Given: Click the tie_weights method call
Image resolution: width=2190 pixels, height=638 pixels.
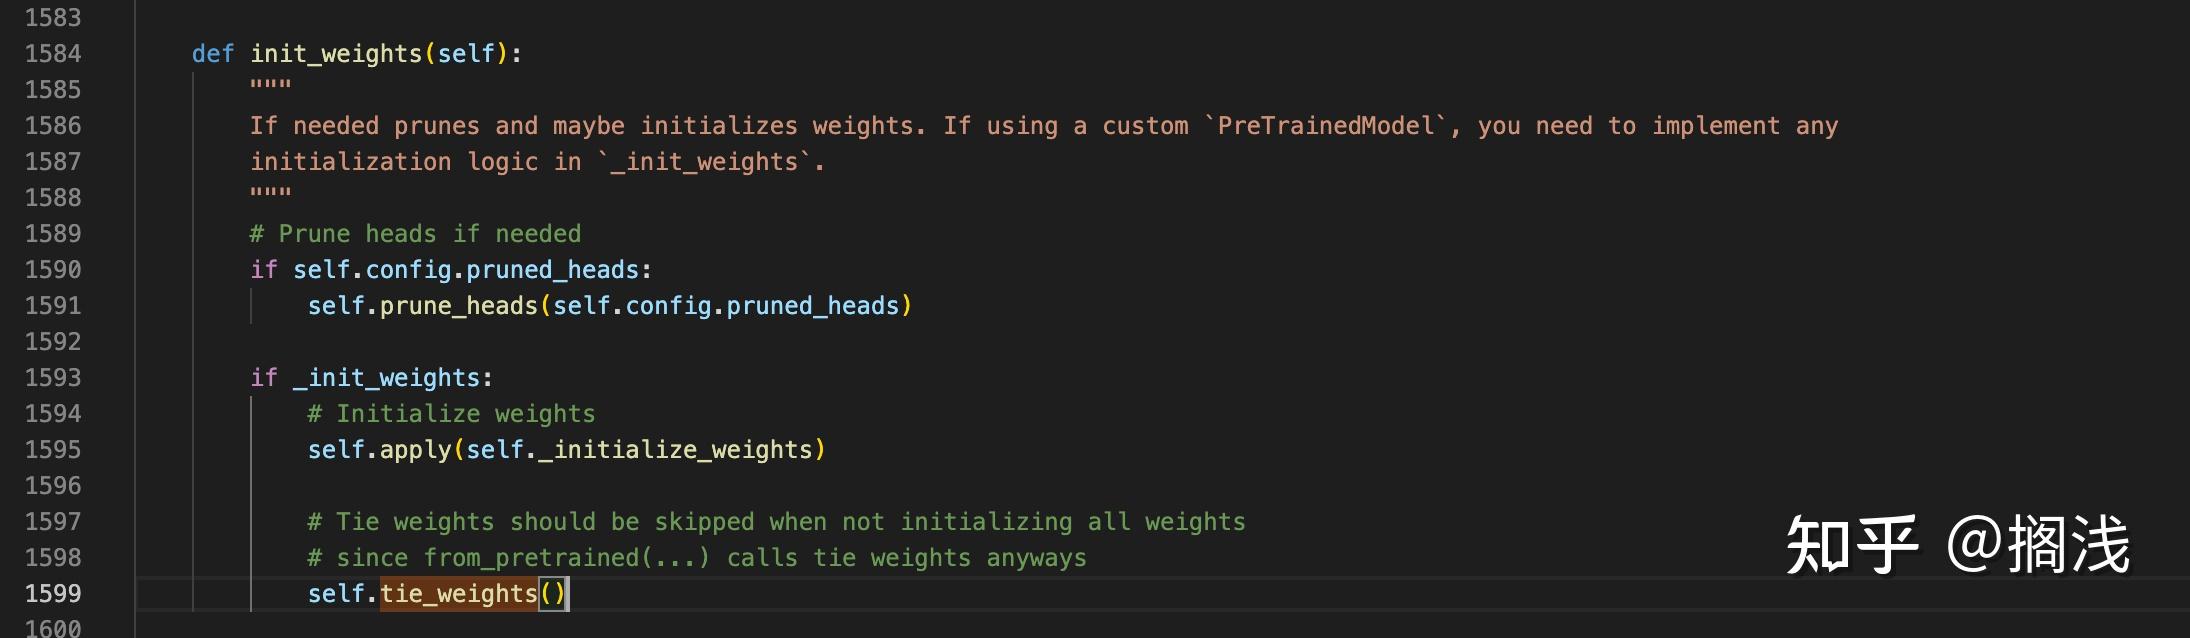Looking at the screenshot, I should tap(458, 594).
